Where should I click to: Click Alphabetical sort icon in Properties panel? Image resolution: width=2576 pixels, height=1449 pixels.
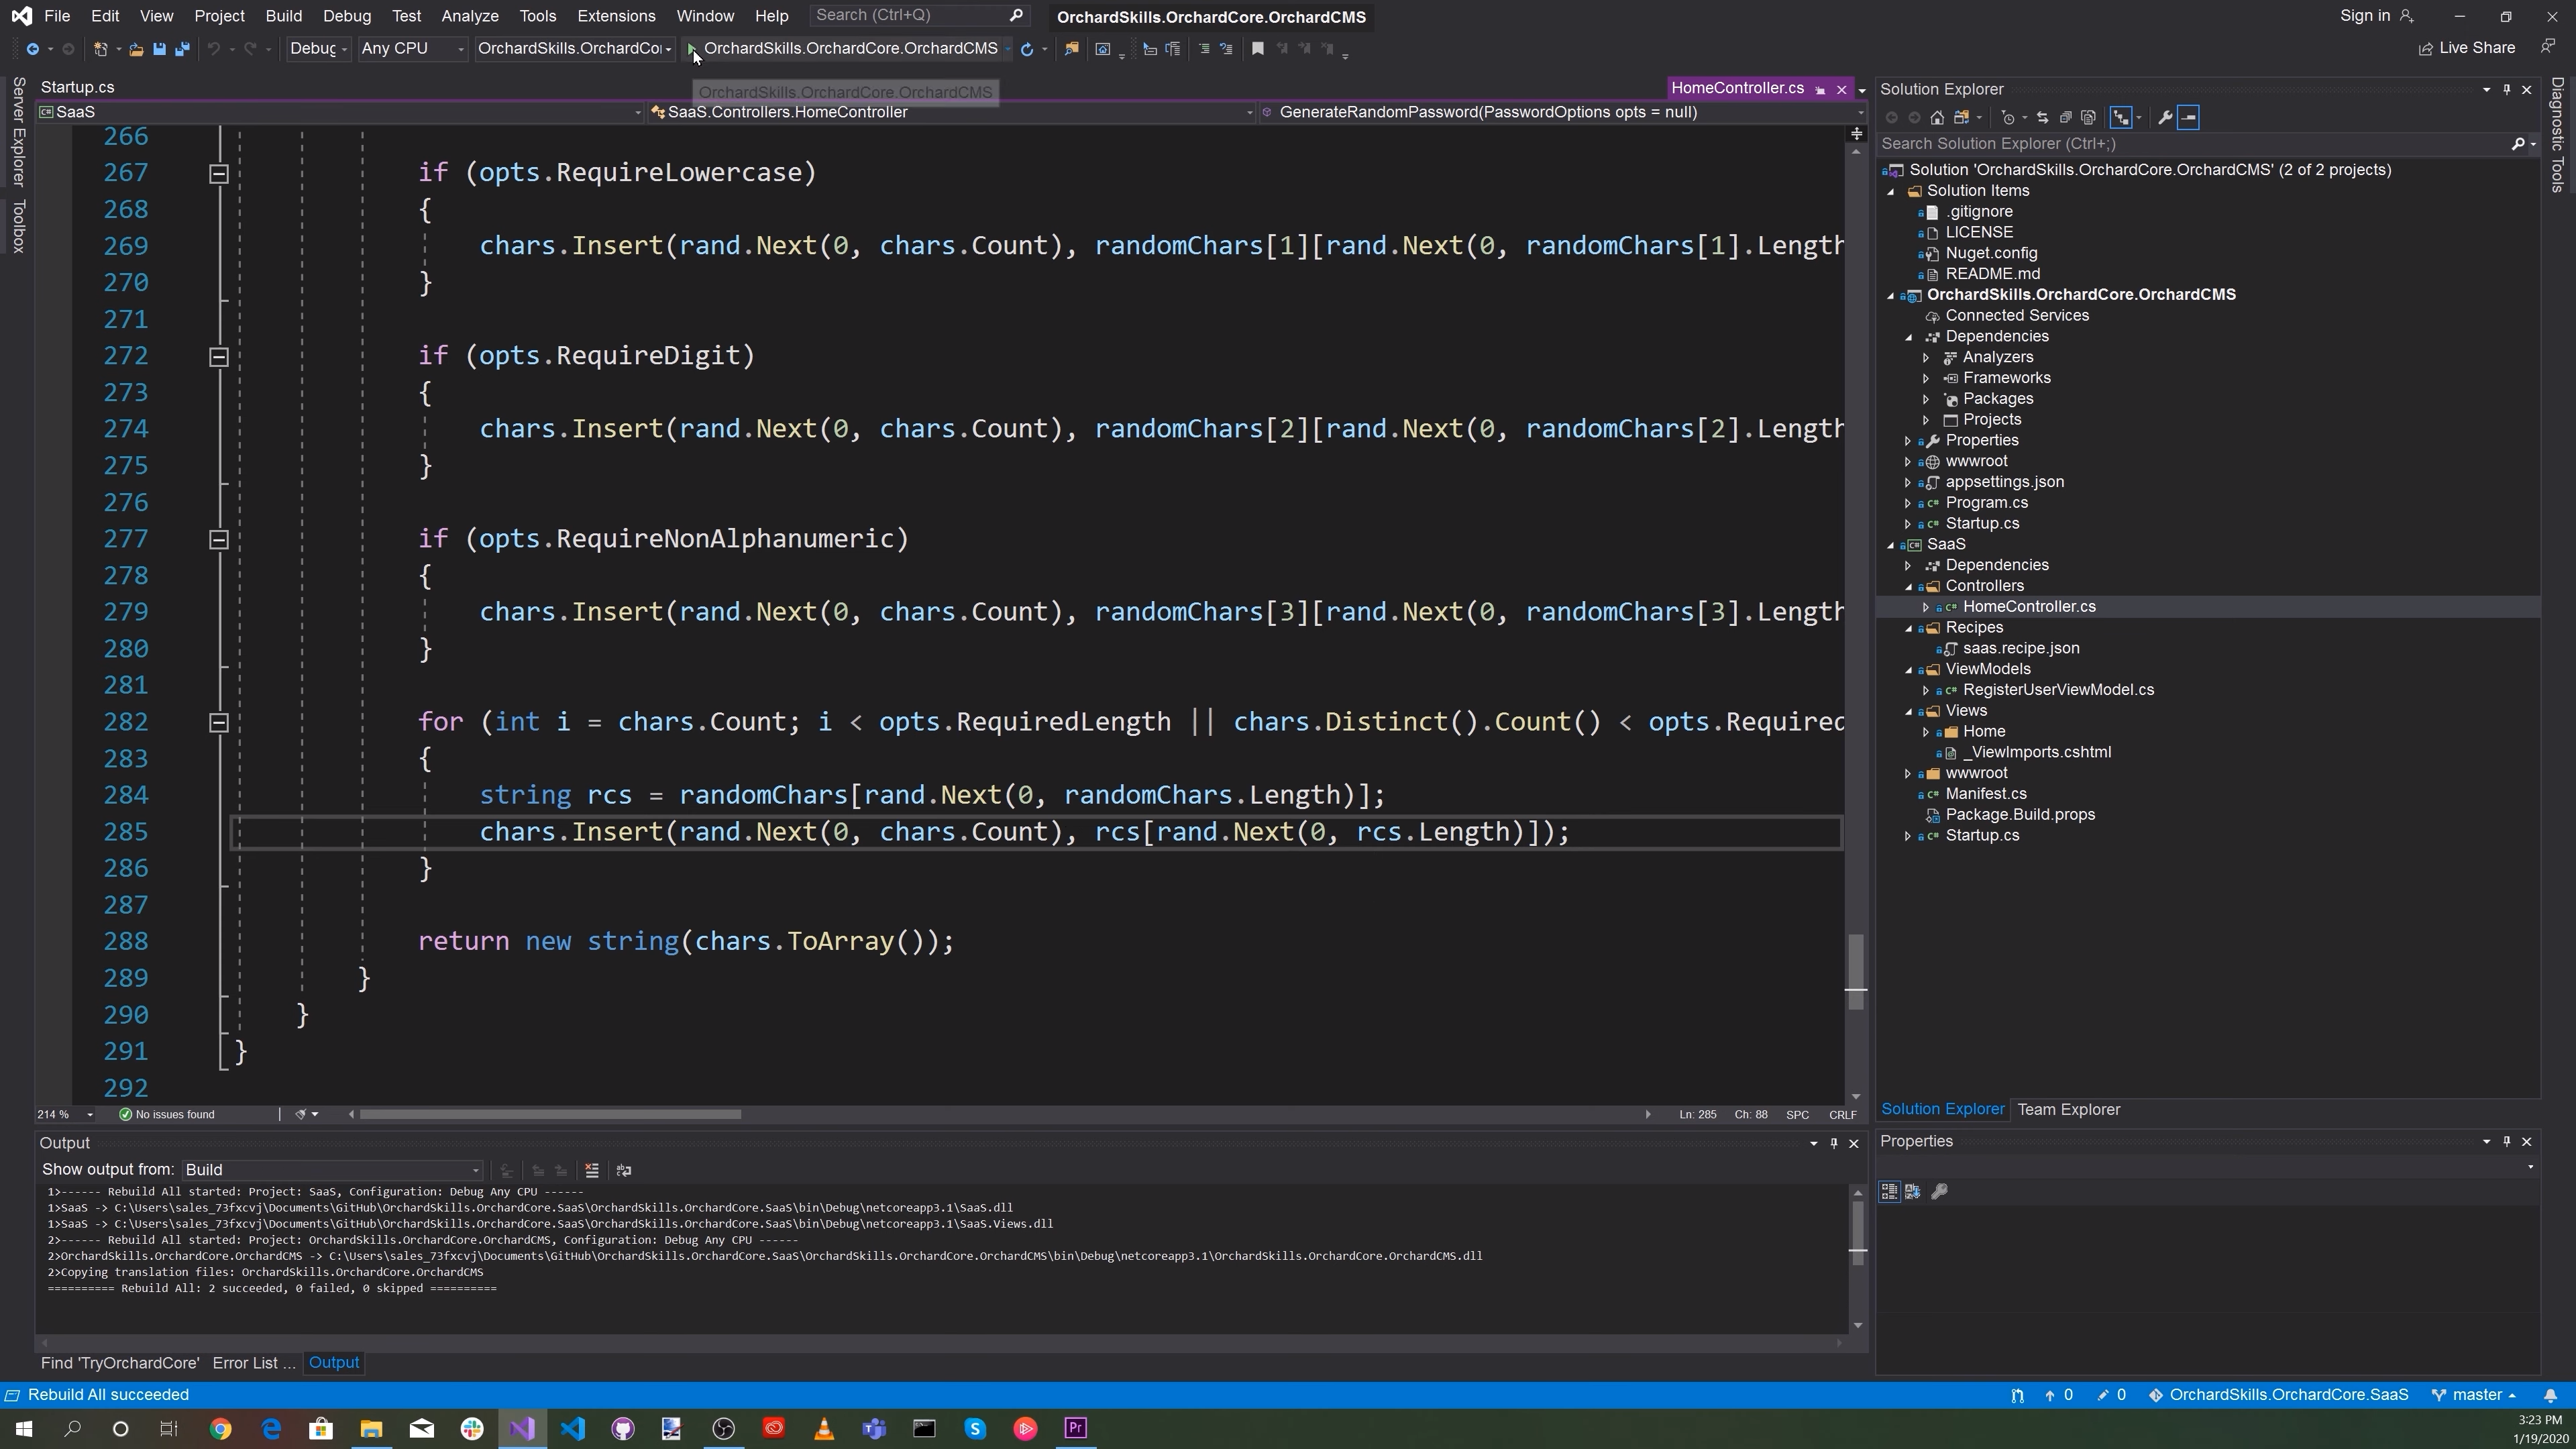coord(1913,1191)
